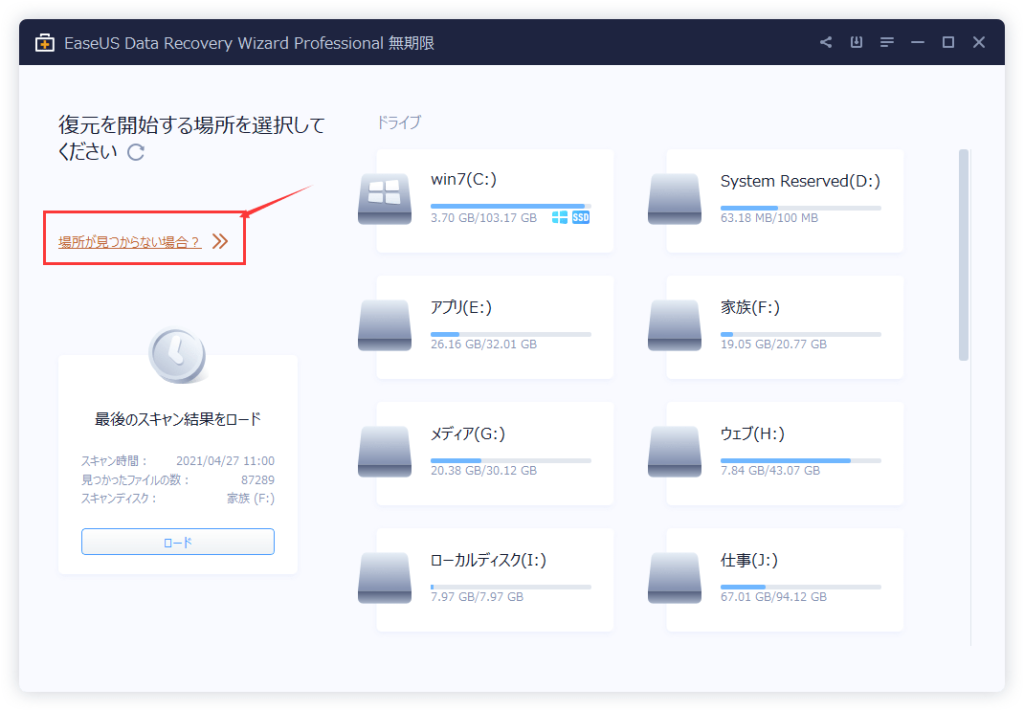Select the ローカルディスク(I:) drive

[495, 578]
